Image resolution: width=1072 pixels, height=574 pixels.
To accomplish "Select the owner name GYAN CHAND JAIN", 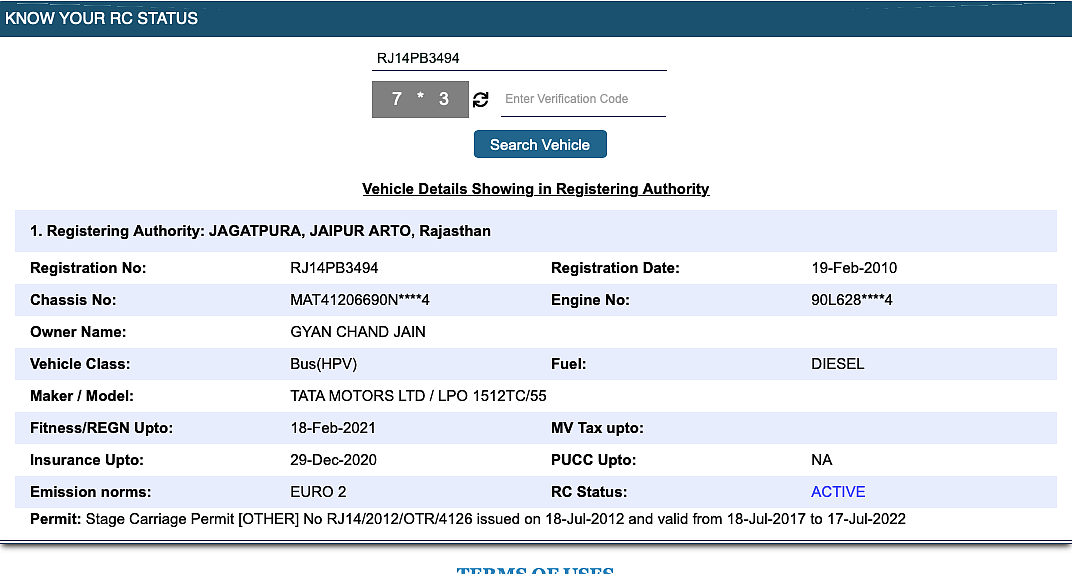I will (358, 332).
